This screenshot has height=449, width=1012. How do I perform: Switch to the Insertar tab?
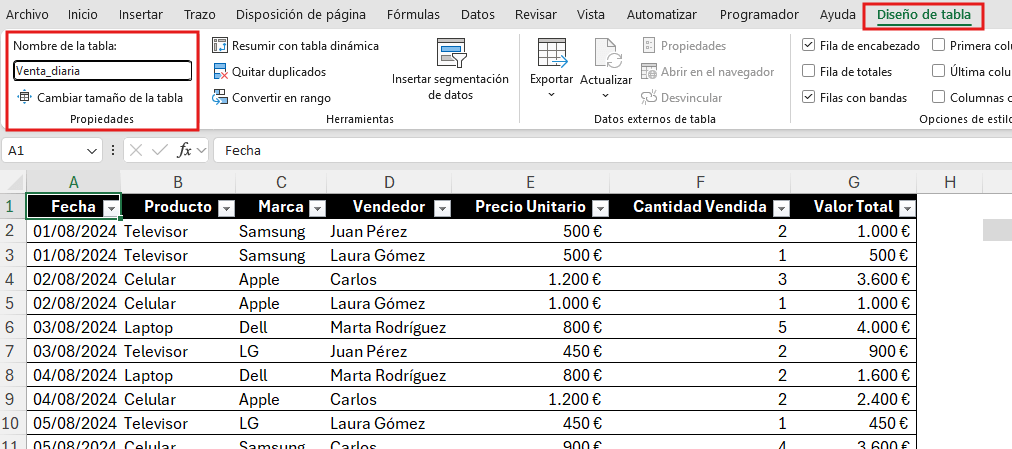[x=141, y=14]
